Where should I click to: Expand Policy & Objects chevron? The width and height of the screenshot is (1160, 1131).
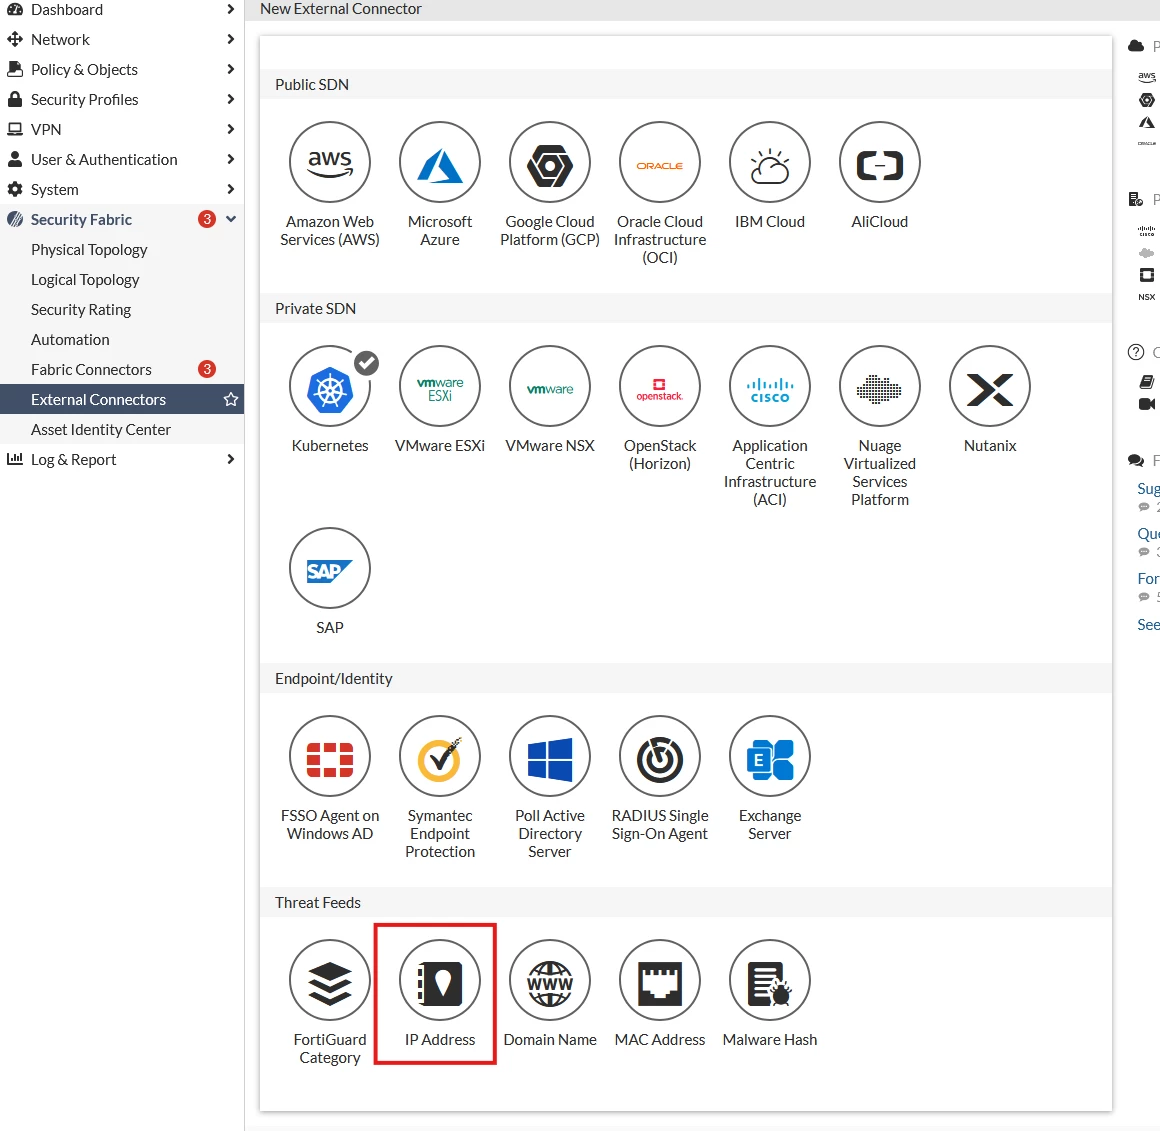(x=231, y=70)
